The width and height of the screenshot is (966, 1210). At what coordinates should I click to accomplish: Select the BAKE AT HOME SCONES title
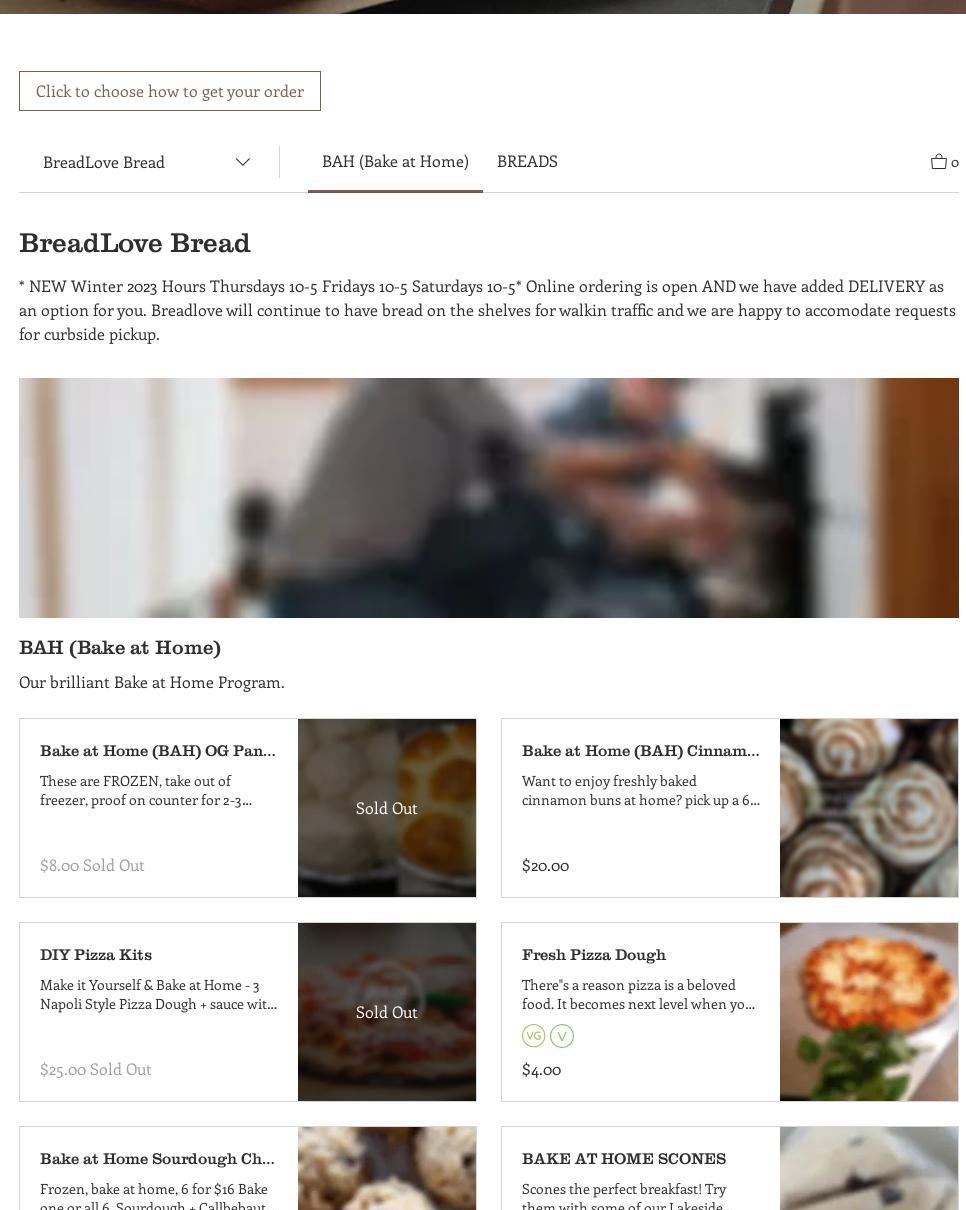click(x=624, y=1159)
